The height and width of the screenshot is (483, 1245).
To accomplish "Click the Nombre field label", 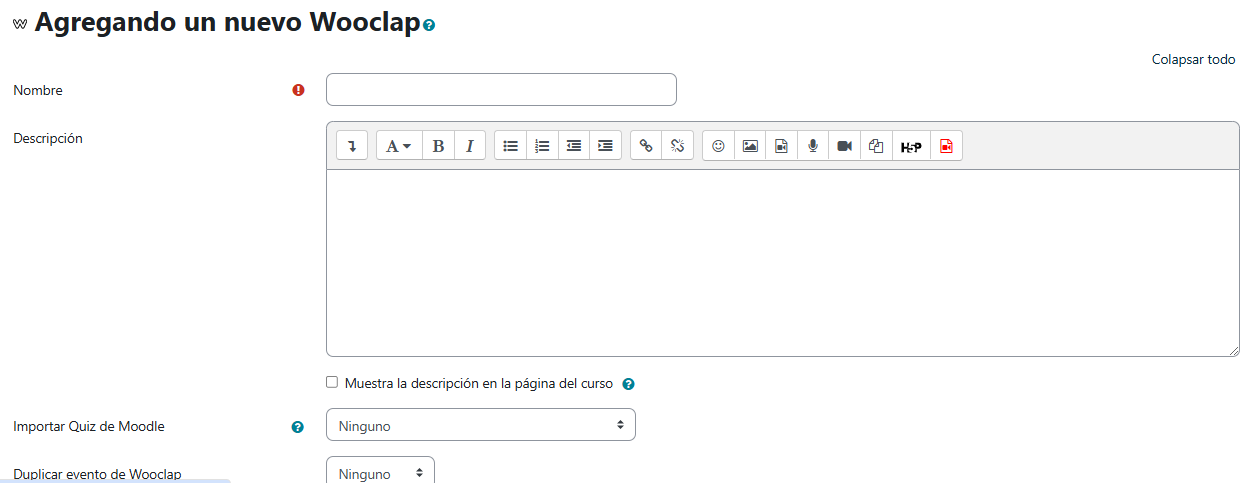I will tap(38, 90).
